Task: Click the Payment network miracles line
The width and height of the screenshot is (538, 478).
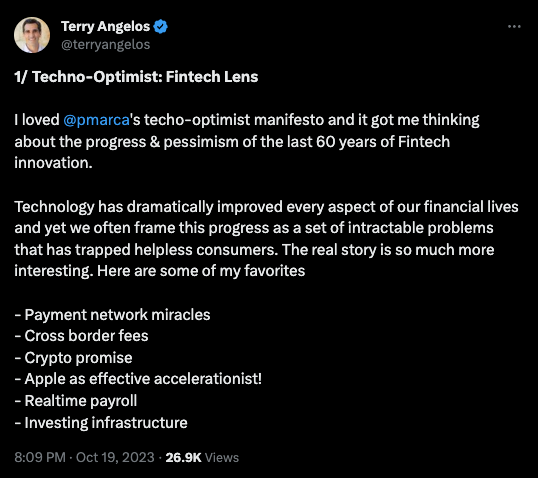Action: tap(113, 315)
